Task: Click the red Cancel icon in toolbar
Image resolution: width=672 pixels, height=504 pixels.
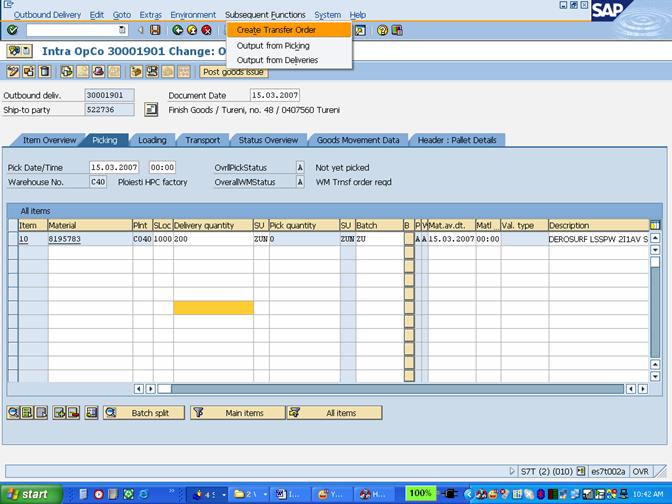Action: (206, 30)
